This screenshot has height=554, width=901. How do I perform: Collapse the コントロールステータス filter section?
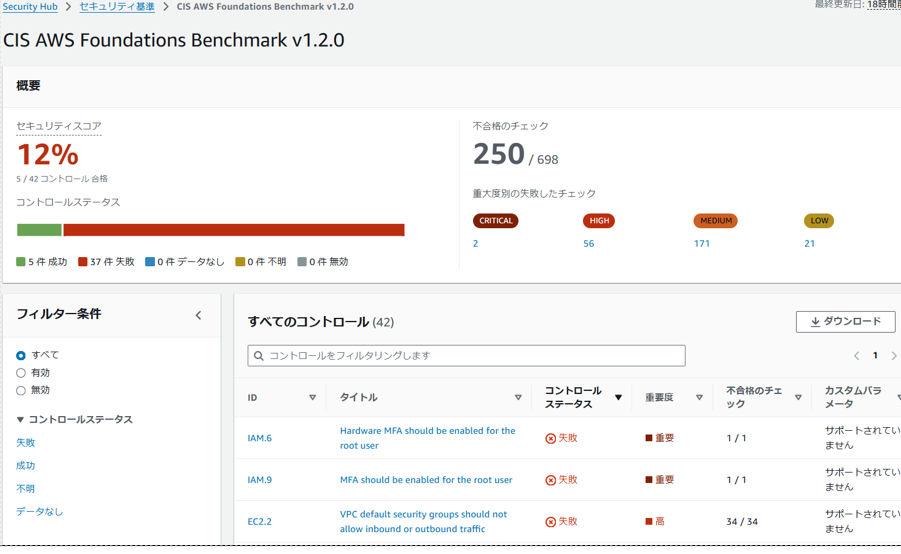point(21,420)
